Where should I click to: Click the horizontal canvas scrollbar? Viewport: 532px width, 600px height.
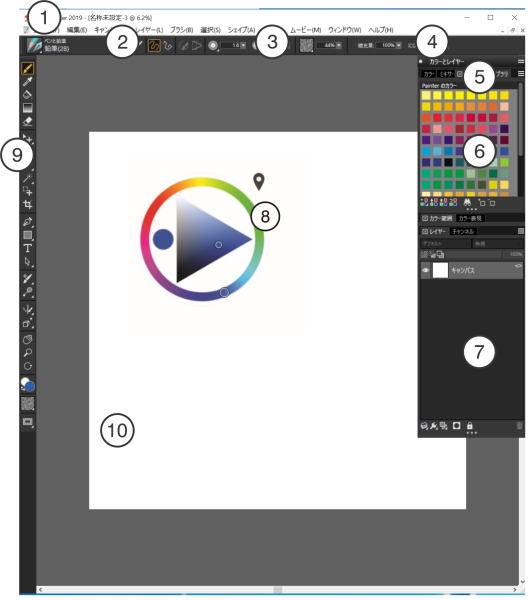point(278,590)
